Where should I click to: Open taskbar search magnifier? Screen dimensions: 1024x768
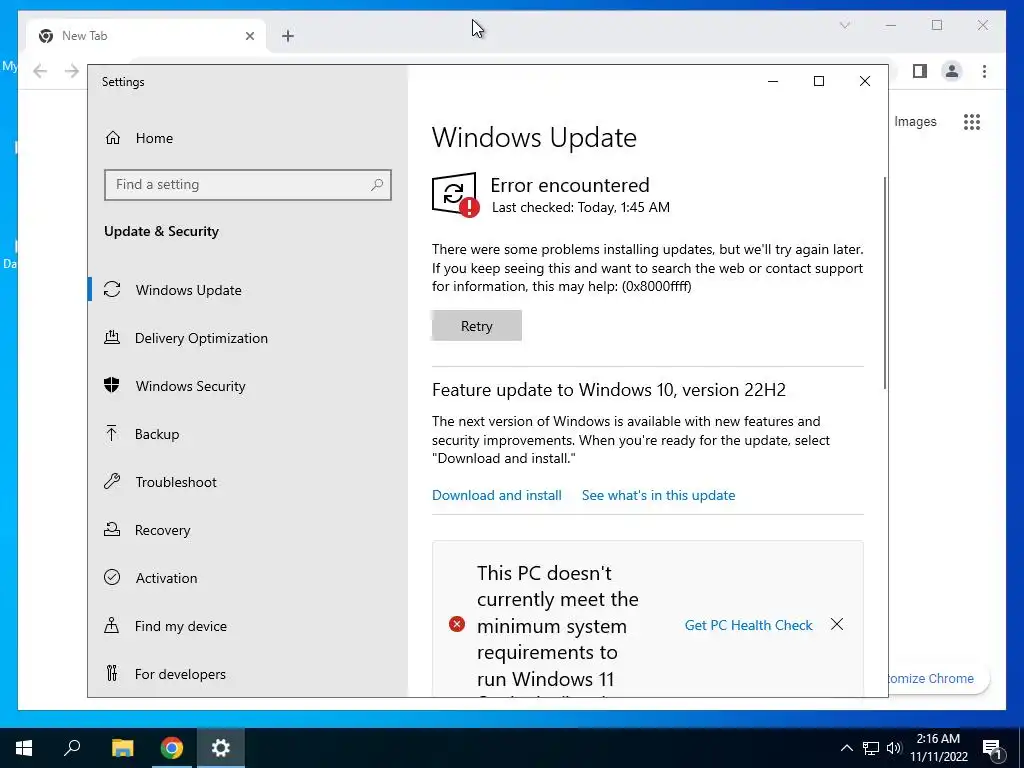tap(72, 748)
